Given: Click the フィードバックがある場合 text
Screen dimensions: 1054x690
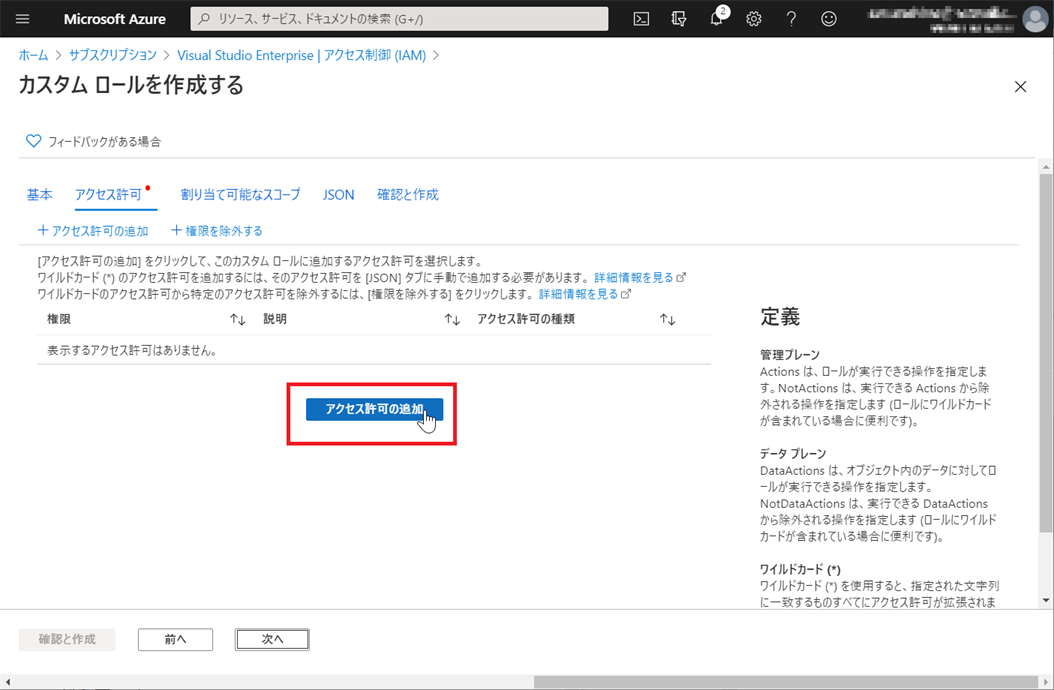Looking at the screenshot, I should click(105, 141).
